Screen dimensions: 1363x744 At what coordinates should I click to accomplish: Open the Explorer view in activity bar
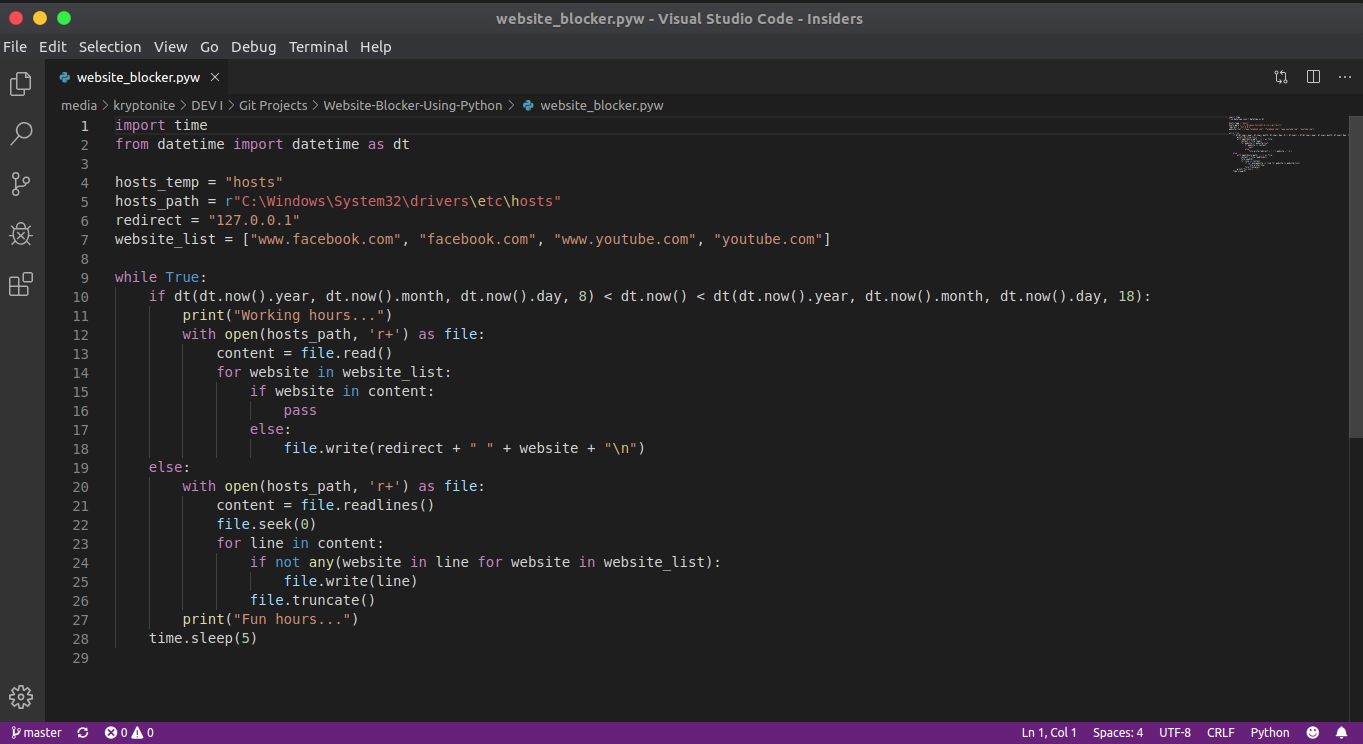(x=21, y=85)
